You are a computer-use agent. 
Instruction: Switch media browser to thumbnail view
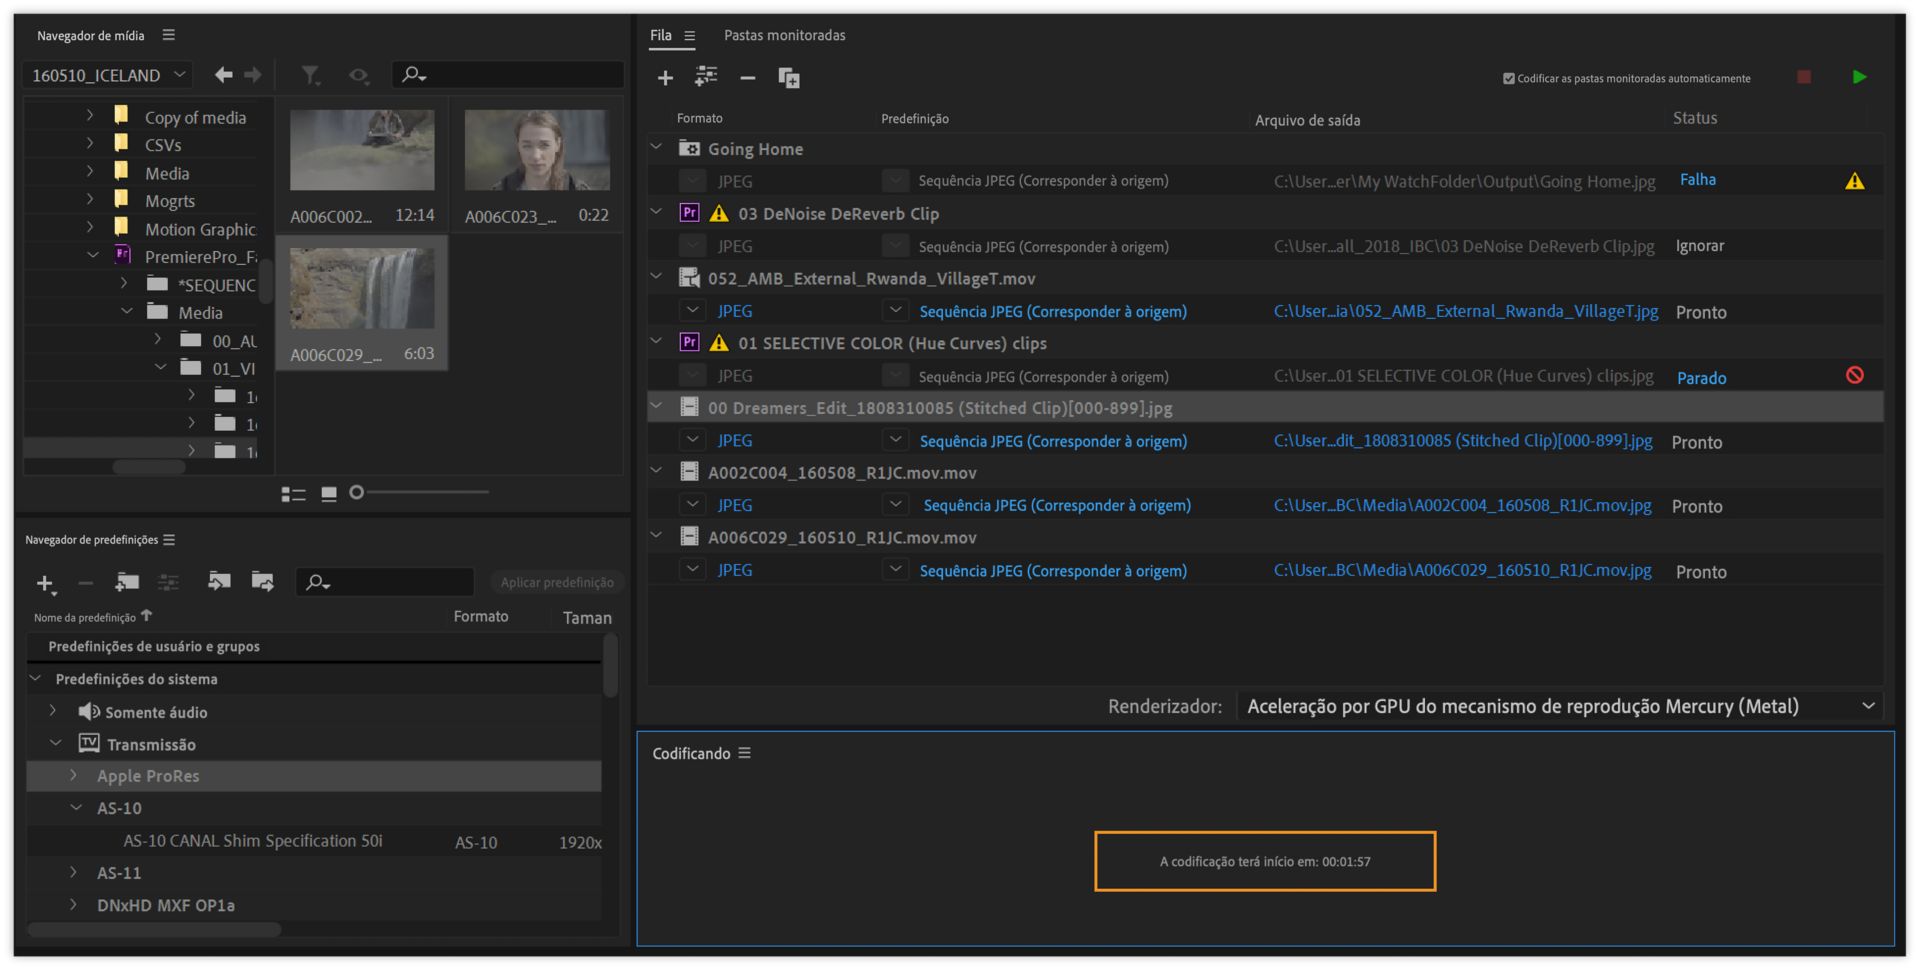(329, 494)
